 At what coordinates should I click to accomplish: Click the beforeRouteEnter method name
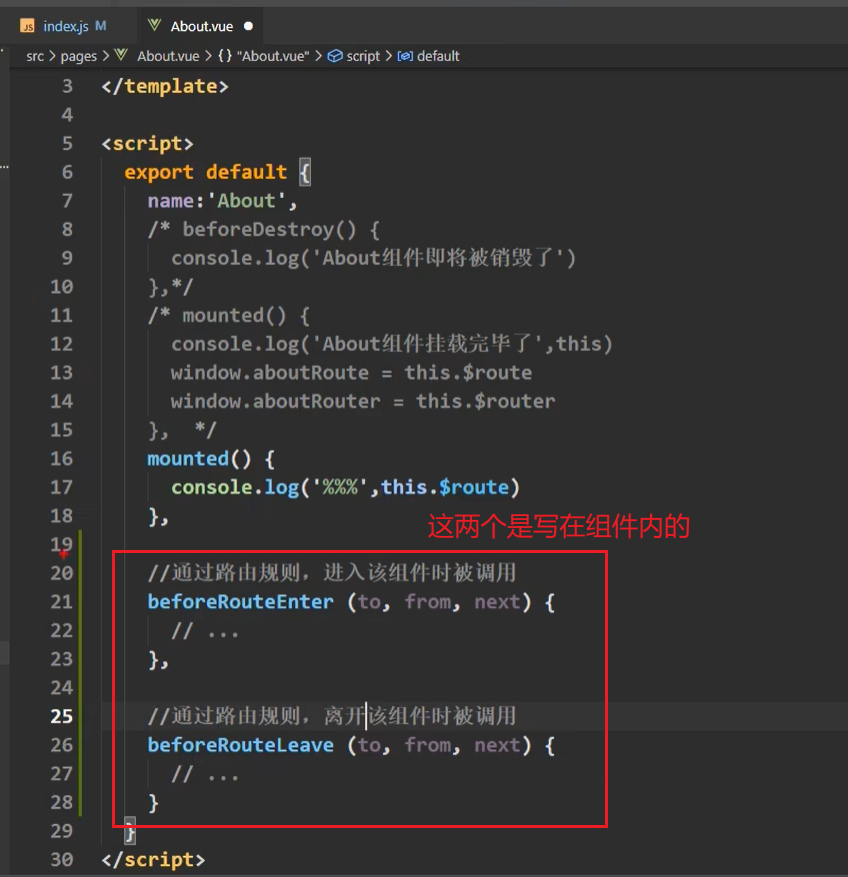coord(240,602)
